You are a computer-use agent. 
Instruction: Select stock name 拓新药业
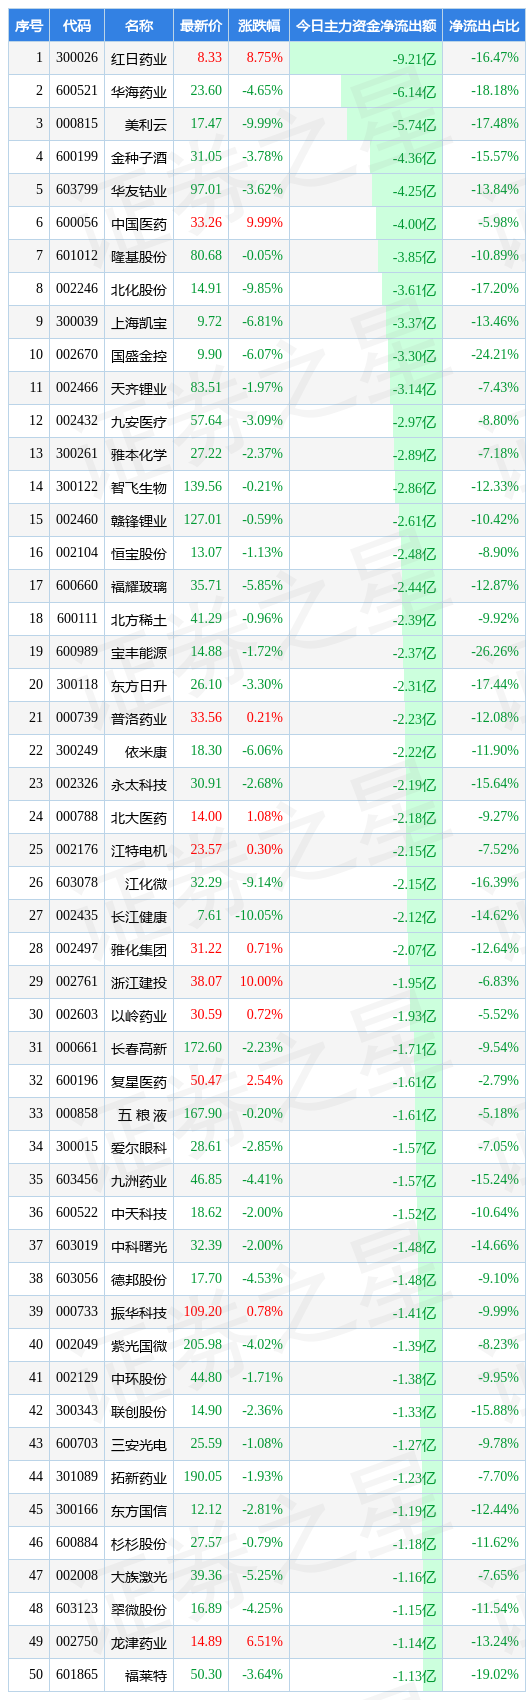[139, 1478]
